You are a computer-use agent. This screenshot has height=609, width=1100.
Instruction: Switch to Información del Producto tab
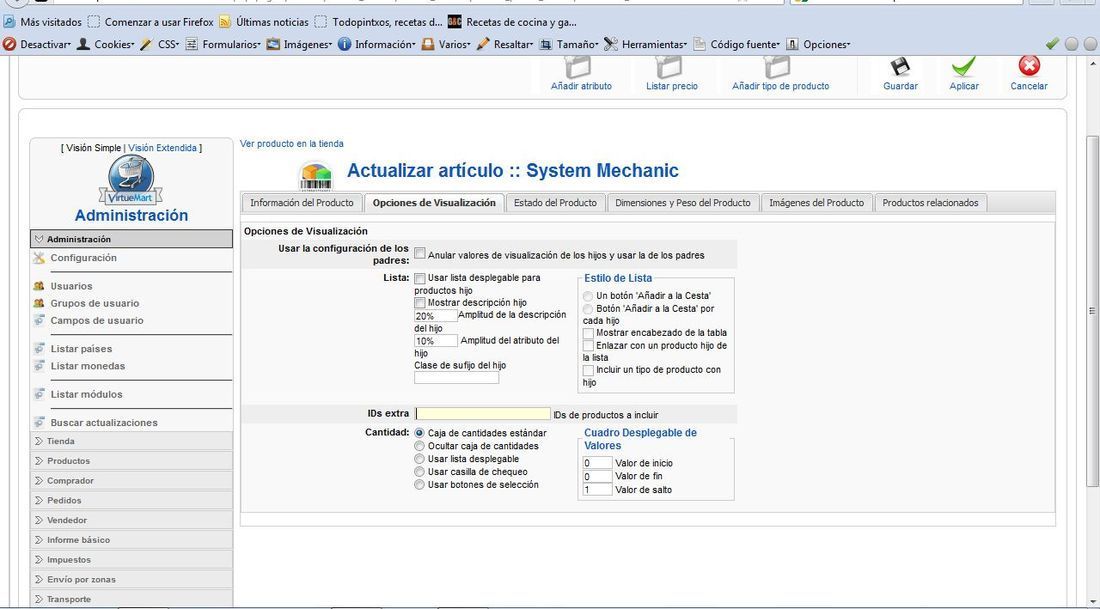point(302,203)
